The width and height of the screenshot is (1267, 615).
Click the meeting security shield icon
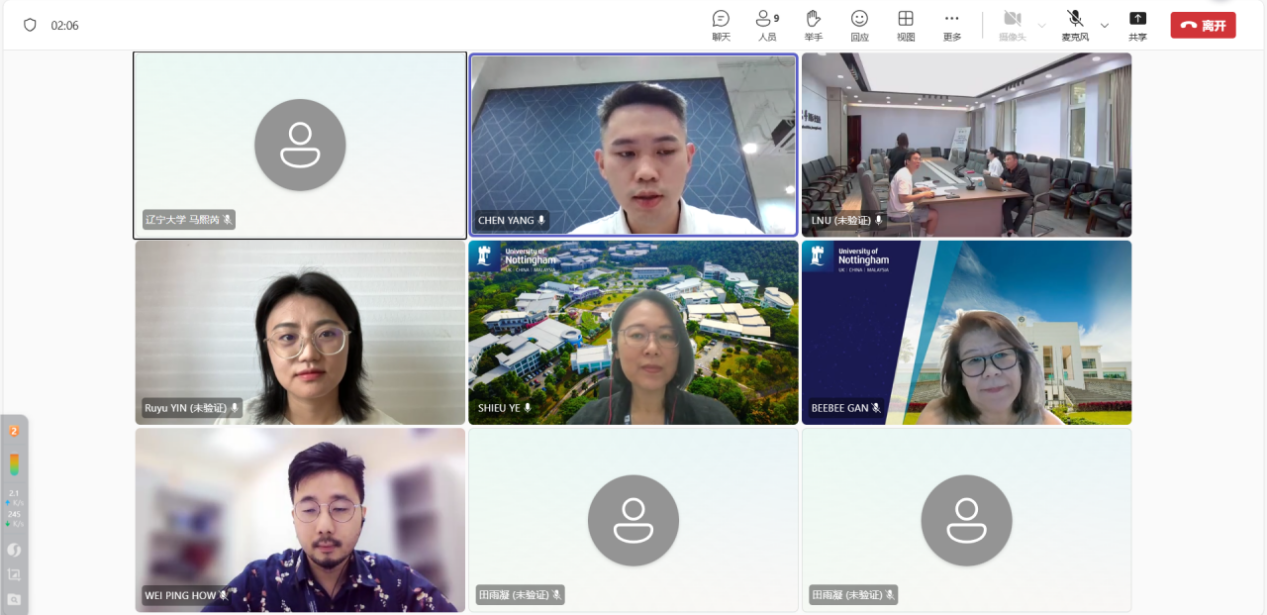(x=30, y=25)
